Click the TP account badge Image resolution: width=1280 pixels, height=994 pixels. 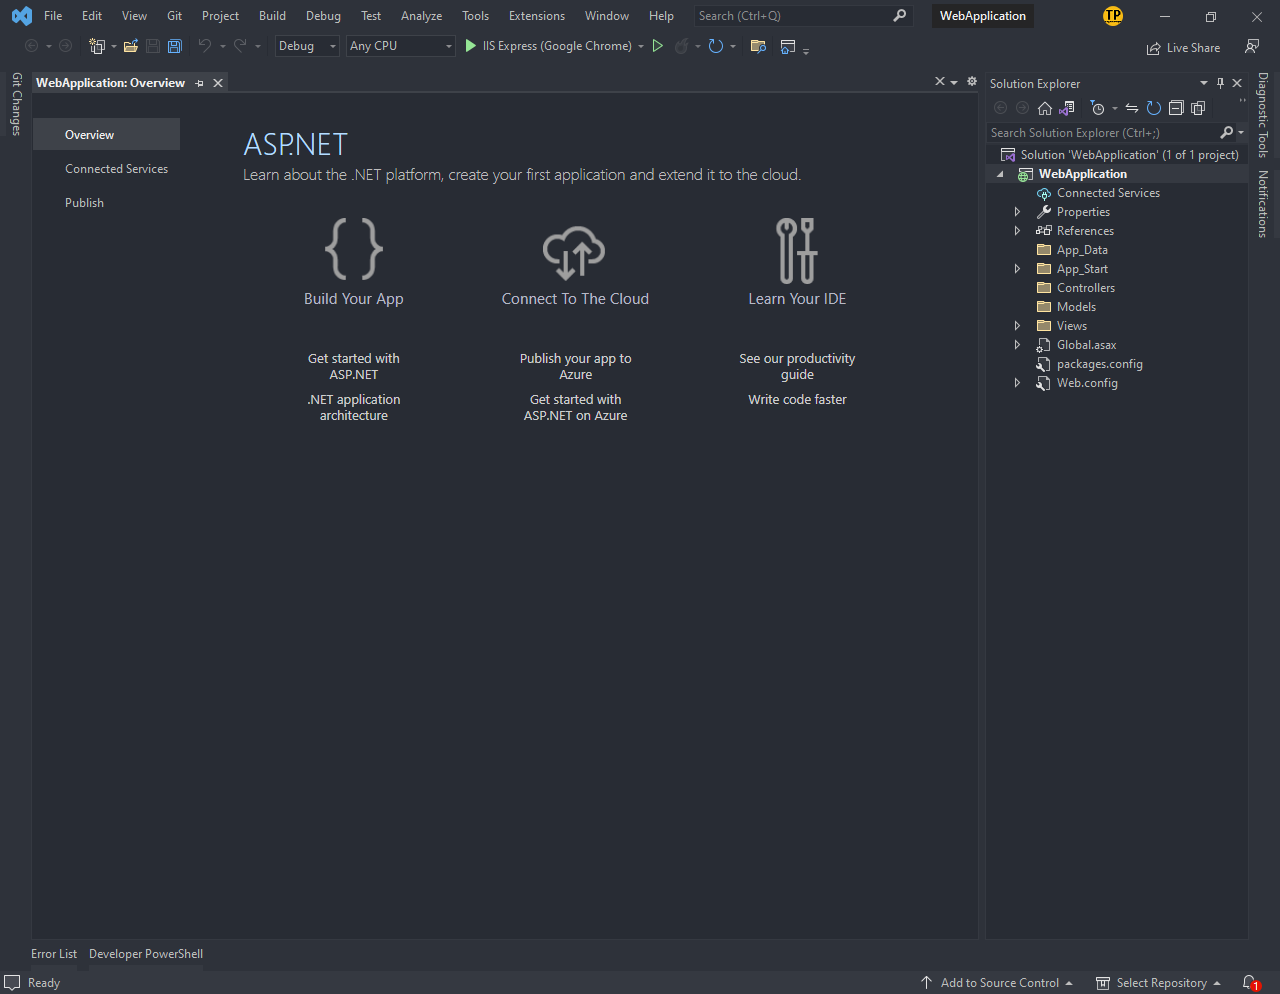tap(1113, 16)
